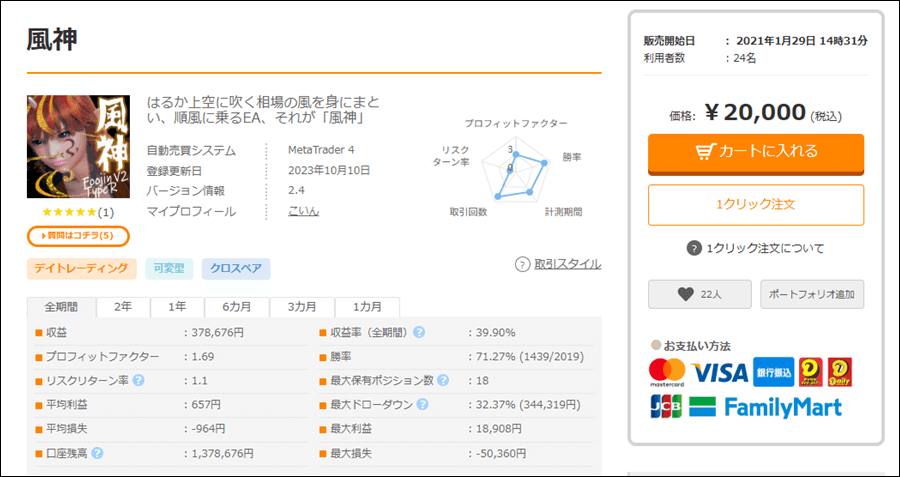Select the デイトレーディング tag
Image resolution: width=900 pixels, height=477 pixels.
point(82,269)
